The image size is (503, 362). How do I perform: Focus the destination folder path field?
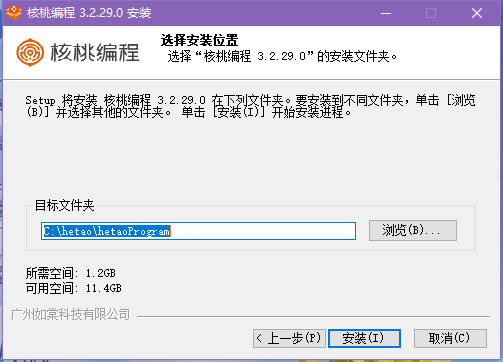tap(198, 231)
